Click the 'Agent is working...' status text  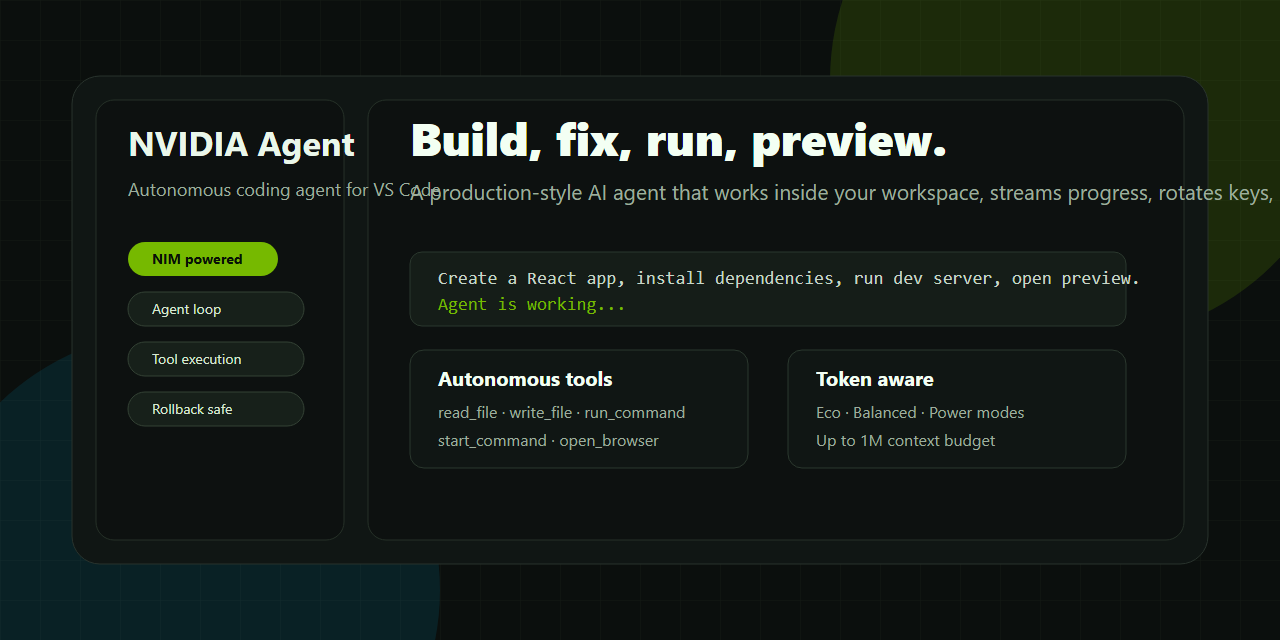tap(532, 304)
